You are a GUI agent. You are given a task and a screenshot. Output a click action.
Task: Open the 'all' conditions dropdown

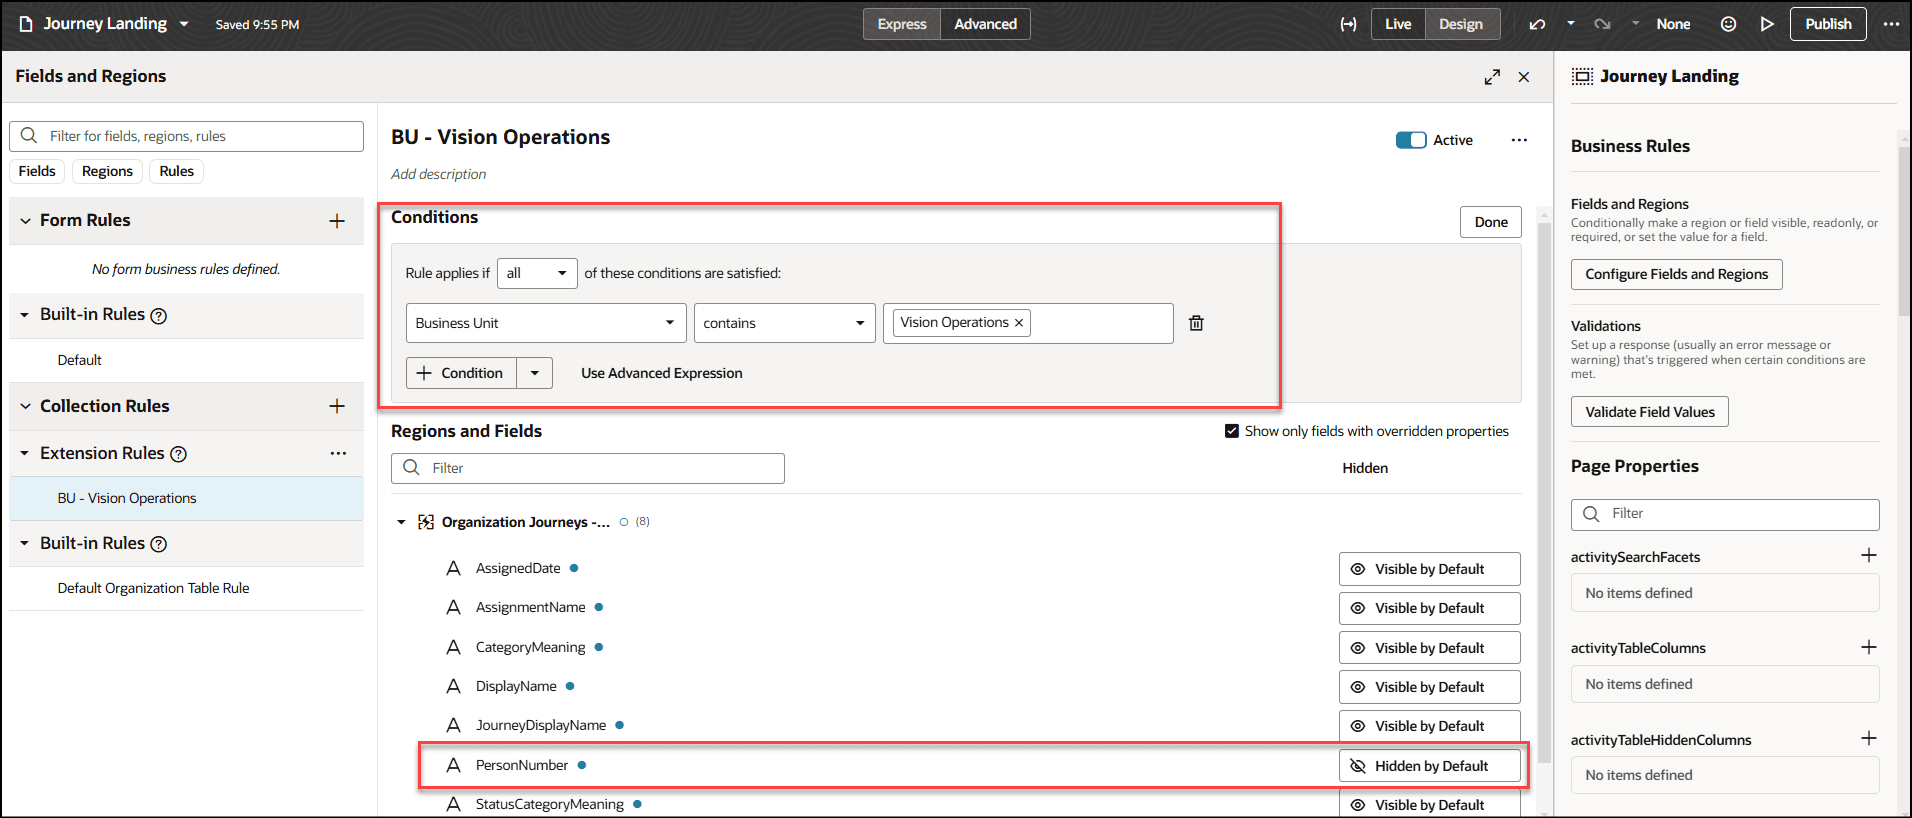tap(537, 273)
